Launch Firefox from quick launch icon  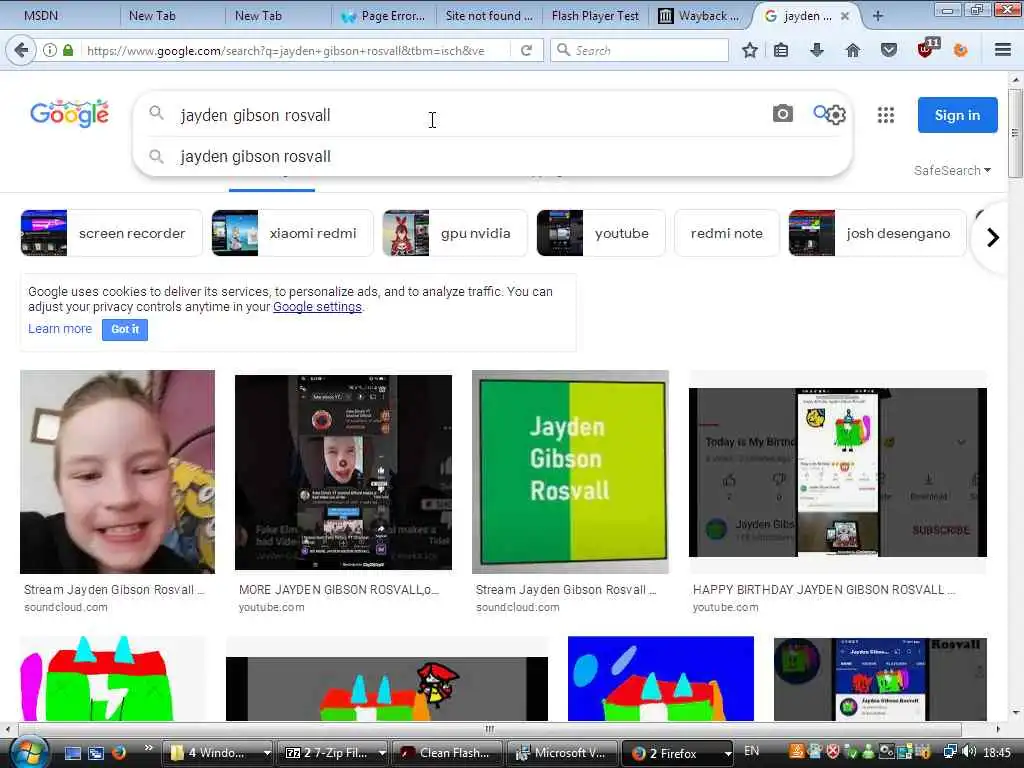coord(119,753)
